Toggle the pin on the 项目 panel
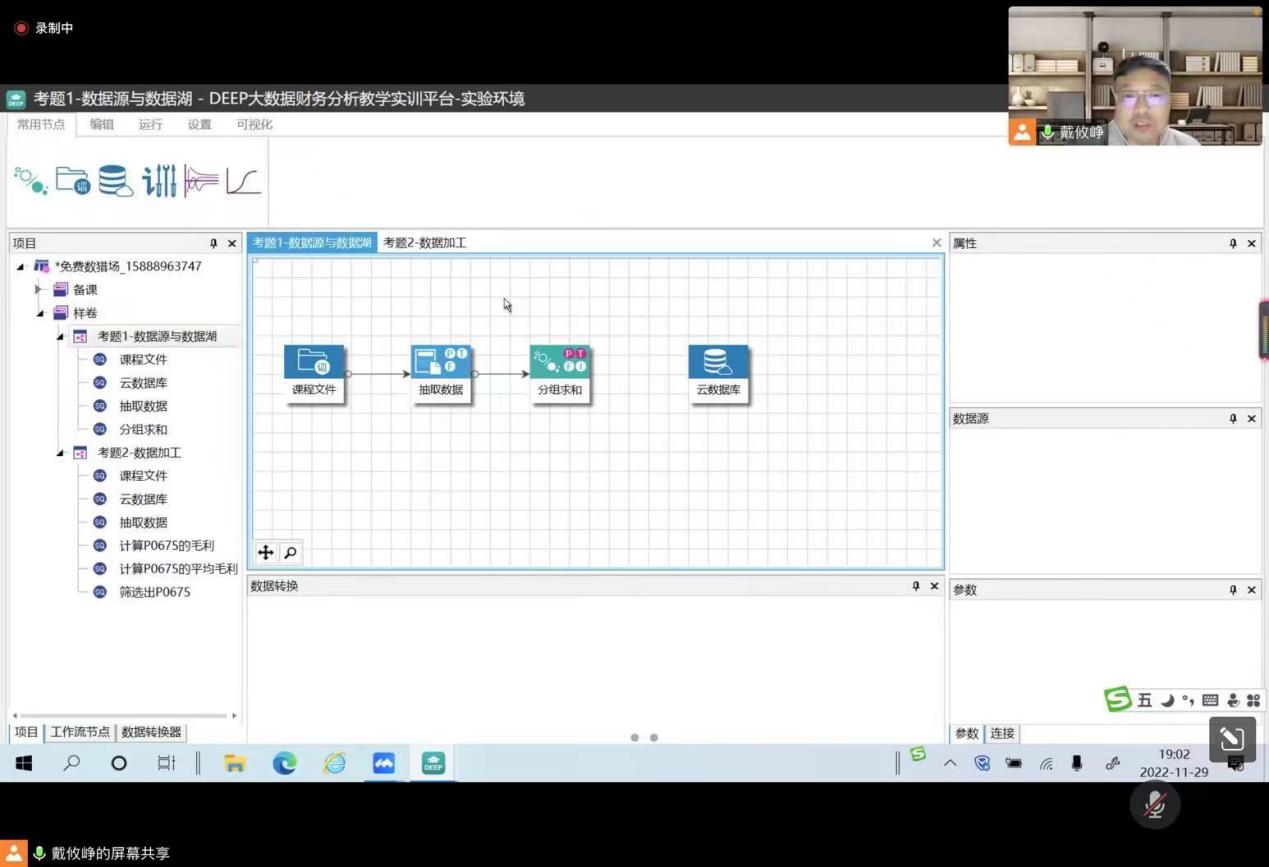This screenshot has width=1269, height=867. [x=213, y=243]
